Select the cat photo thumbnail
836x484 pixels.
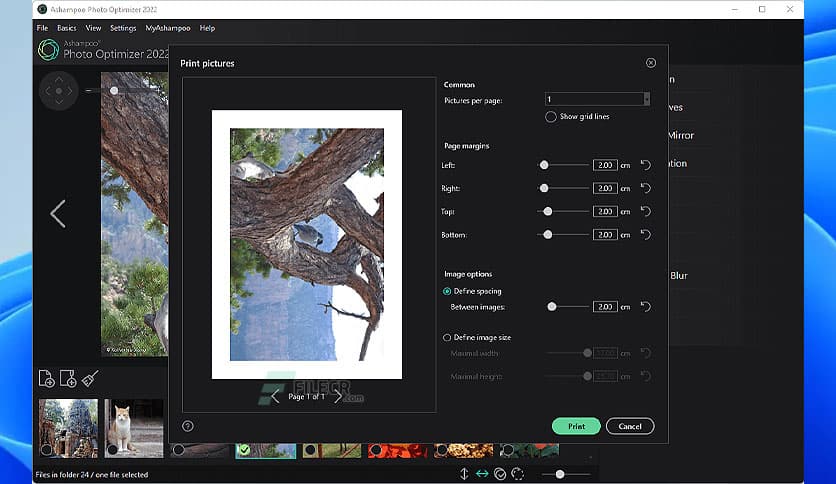pos(134,428)
